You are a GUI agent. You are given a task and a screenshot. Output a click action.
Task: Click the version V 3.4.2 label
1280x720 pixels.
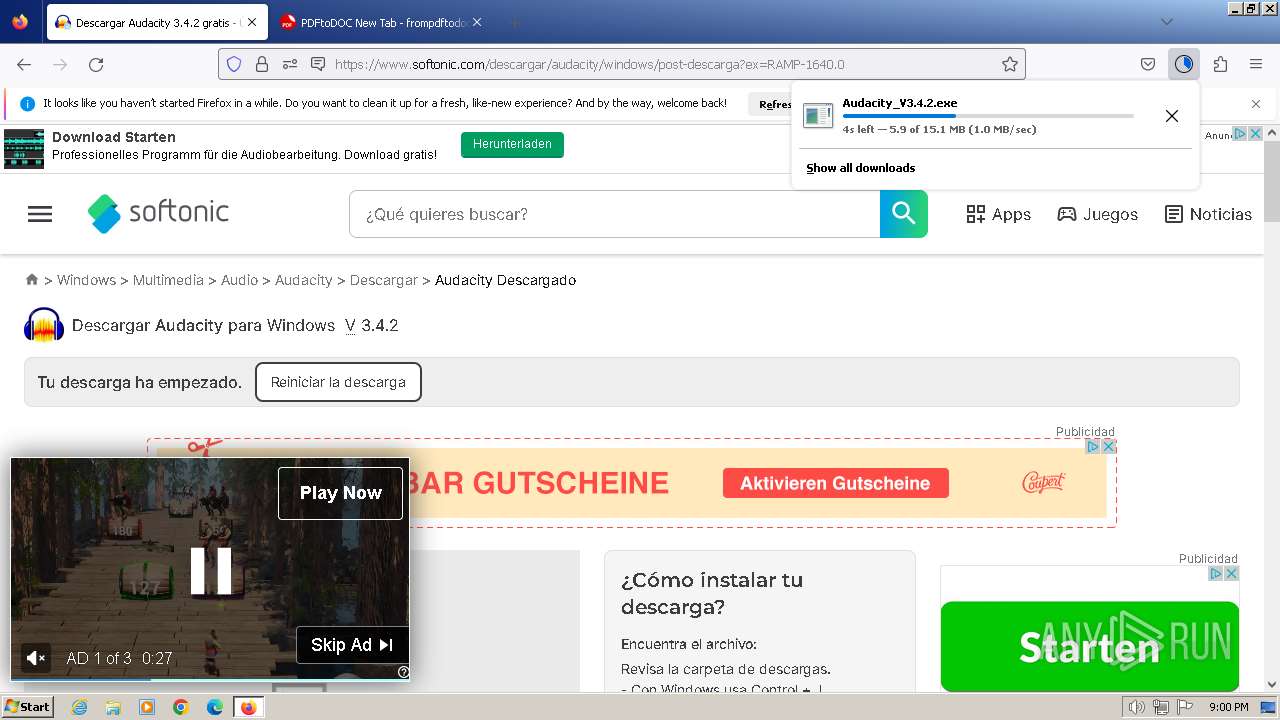point(371,325)
